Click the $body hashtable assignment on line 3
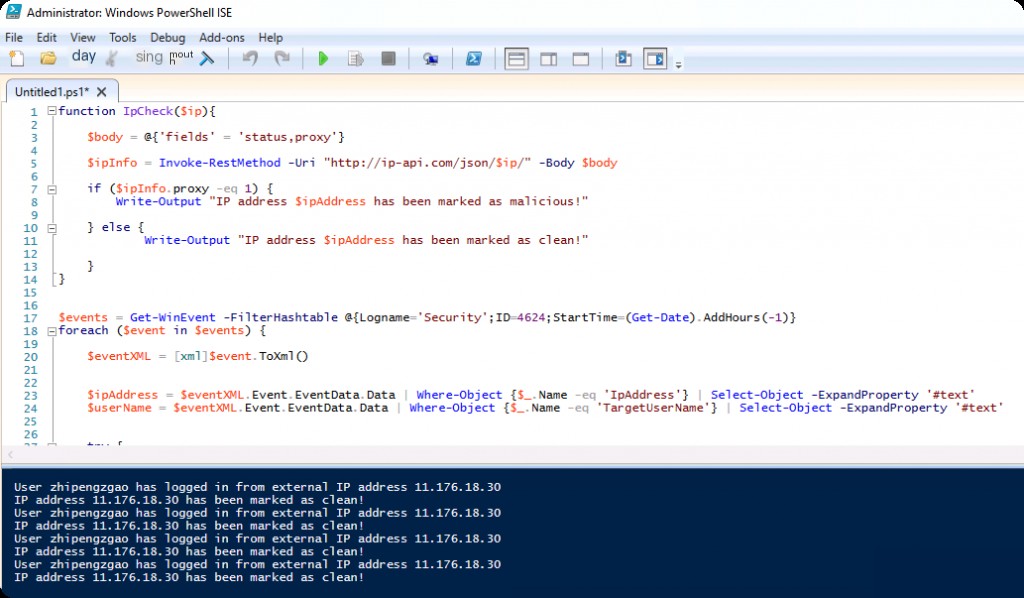 [x=216, y=136]
